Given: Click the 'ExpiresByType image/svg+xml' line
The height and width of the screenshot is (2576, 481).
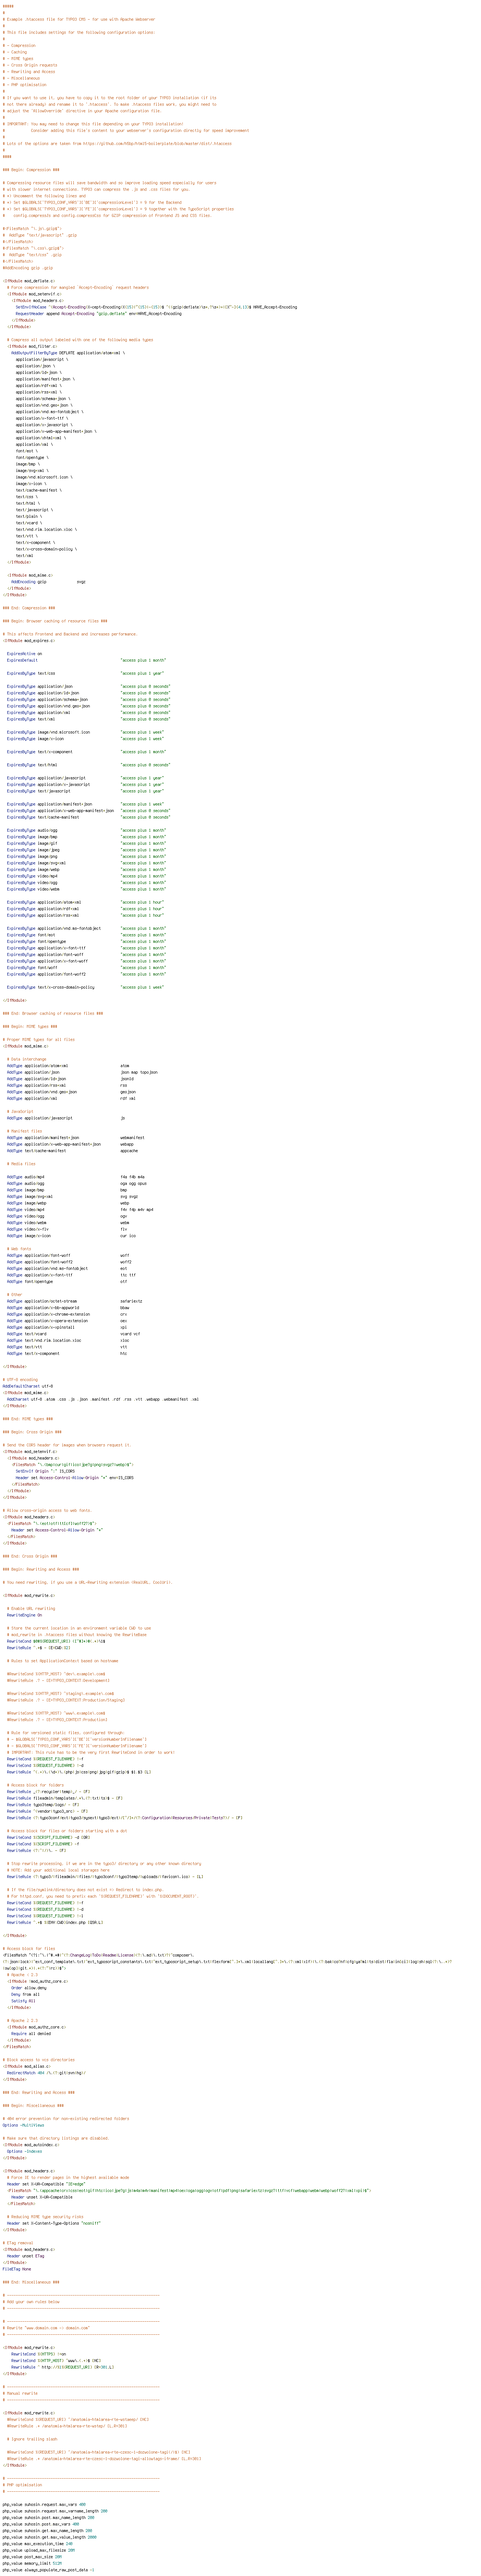Looking at the screenshot, I should pos(87,862).
